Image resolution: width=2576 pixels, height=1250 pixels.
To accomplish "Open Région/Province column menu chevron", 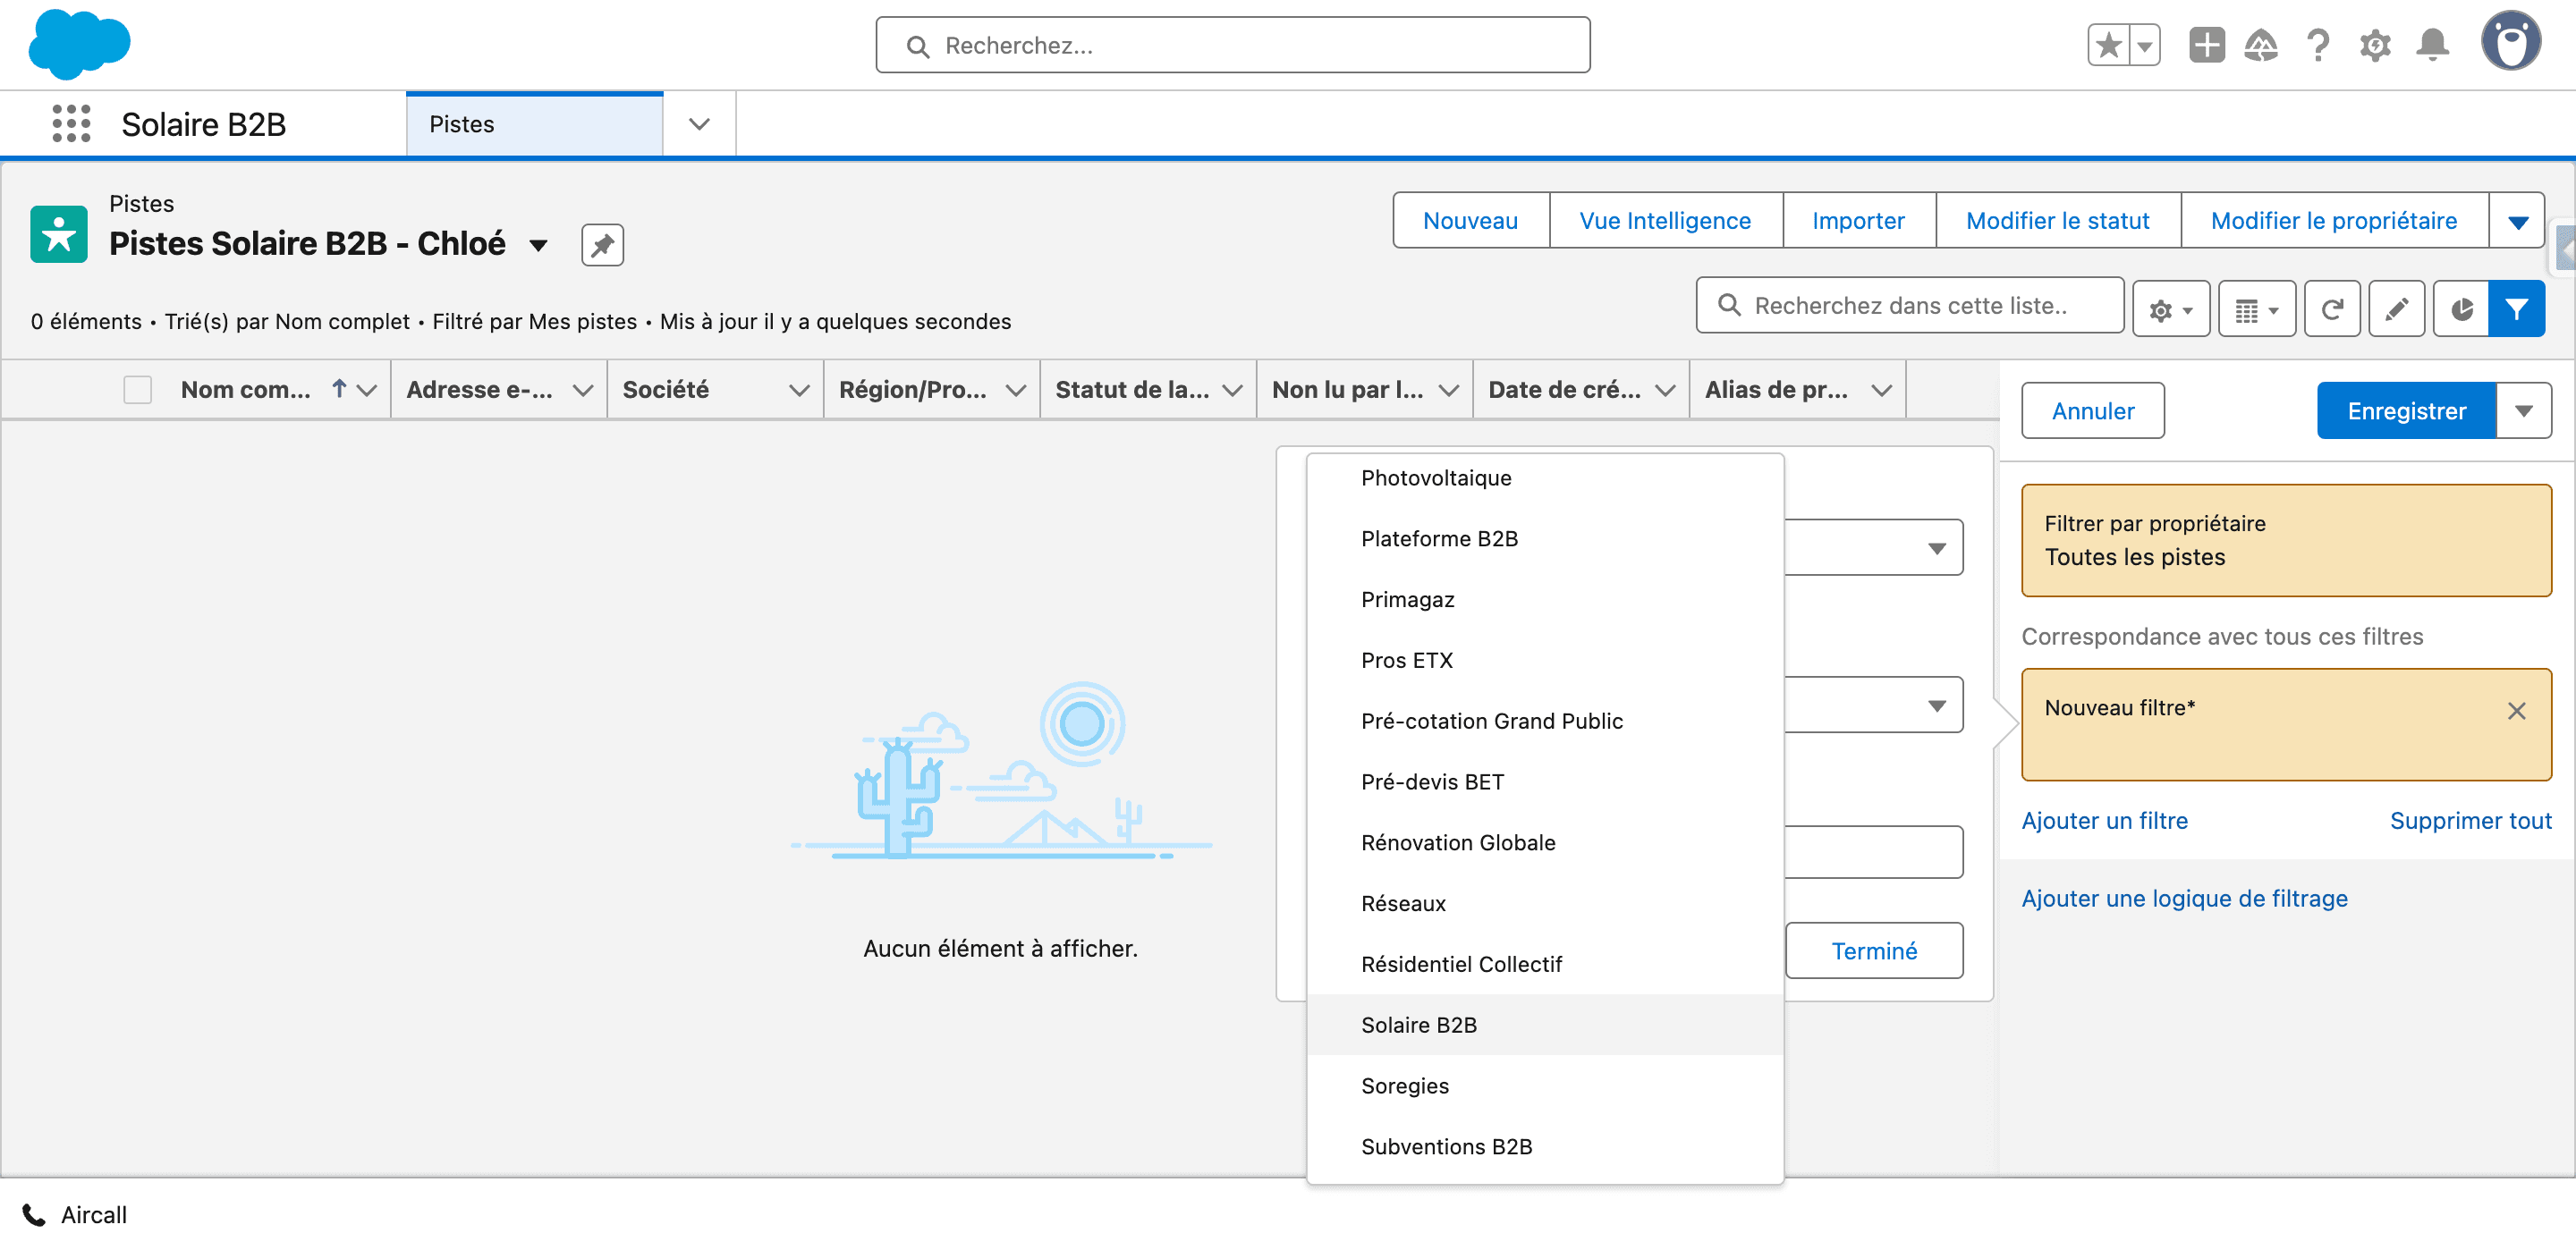I will click(1016, 390).
